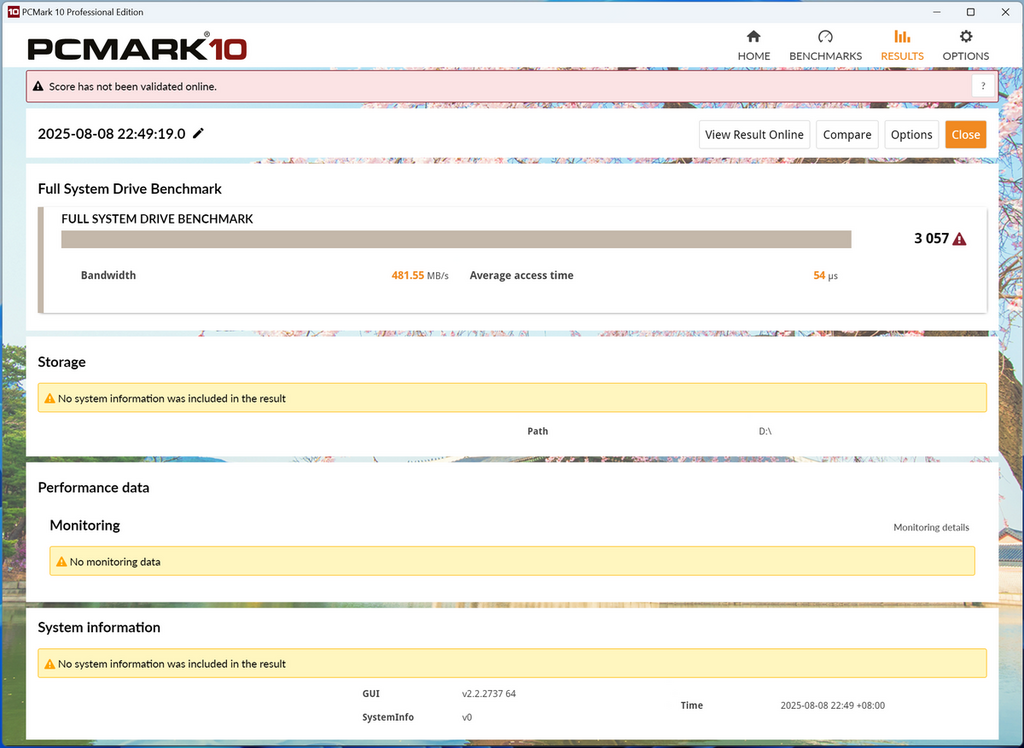Image resolution: width=1024 pixels, height=748 pixels.
Task: Click the Options gear icon
Action: coord(965,36)
